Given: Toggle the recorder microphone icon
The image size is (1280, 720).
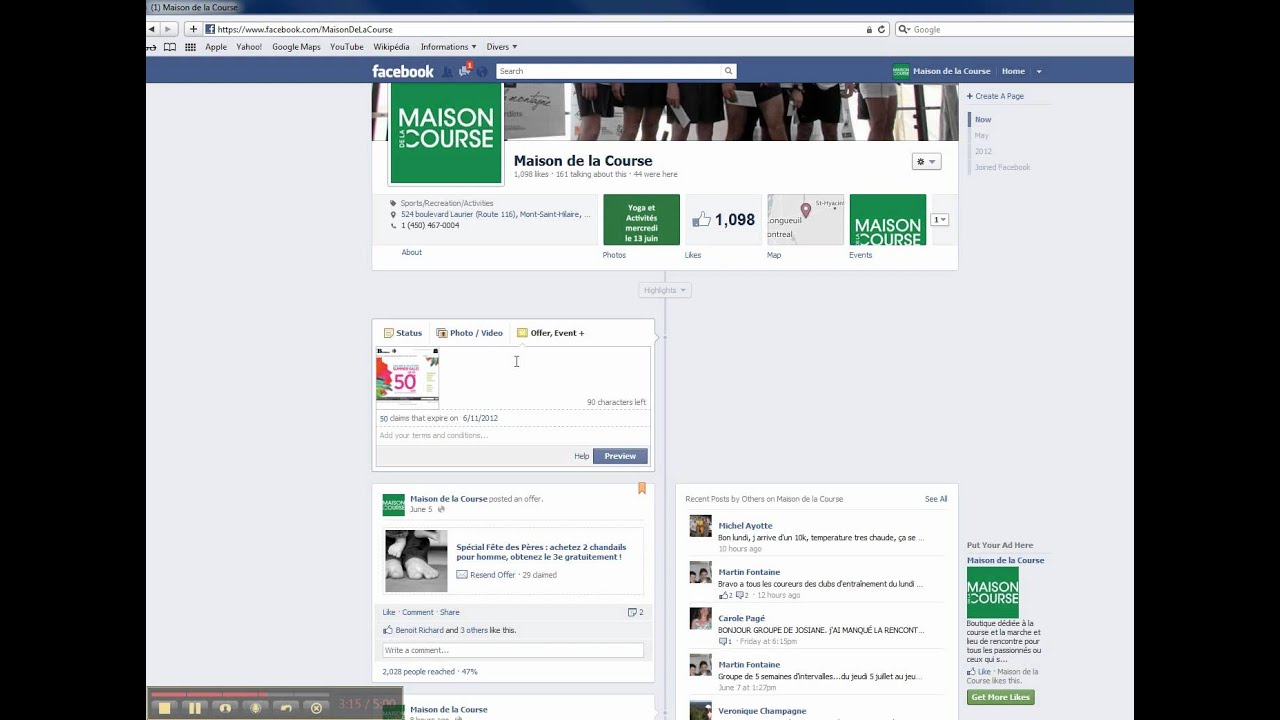Looking at the screenshot, I should (x=256, y=708).
